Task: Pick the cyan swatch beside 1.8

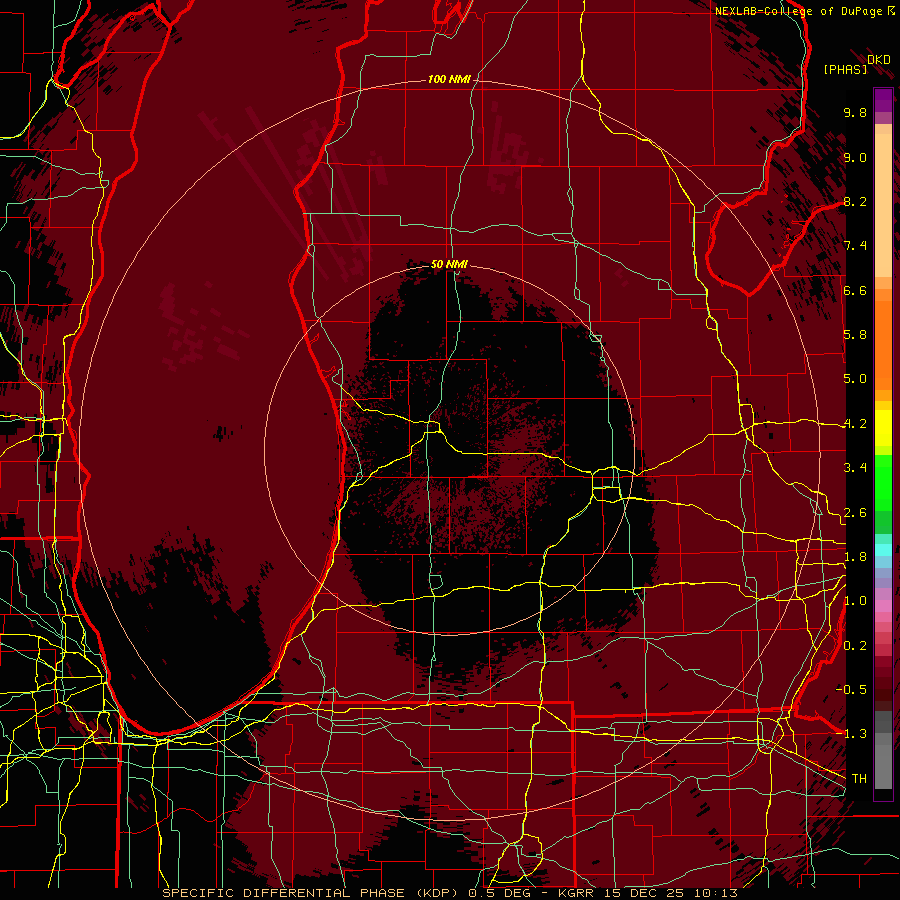Action: [x=883, y=550]
